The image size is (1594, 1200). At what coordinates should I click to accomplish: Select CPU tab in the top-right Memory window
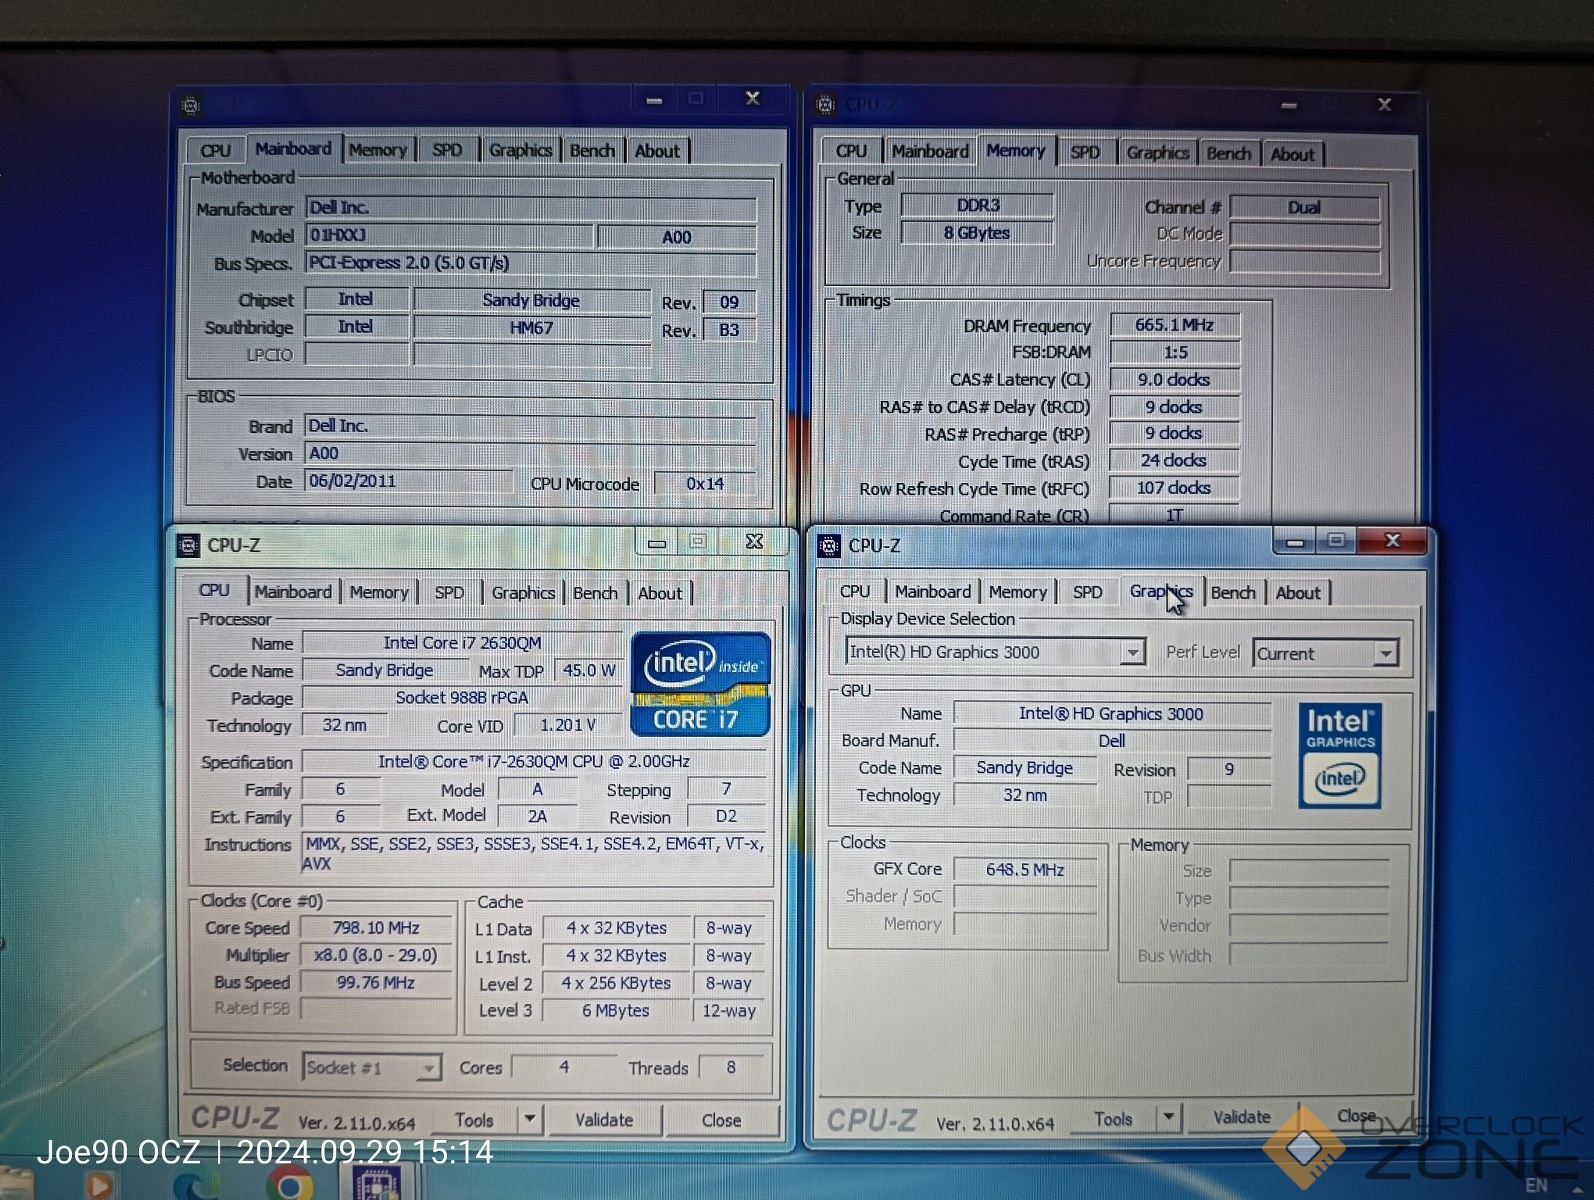point(851,151)
